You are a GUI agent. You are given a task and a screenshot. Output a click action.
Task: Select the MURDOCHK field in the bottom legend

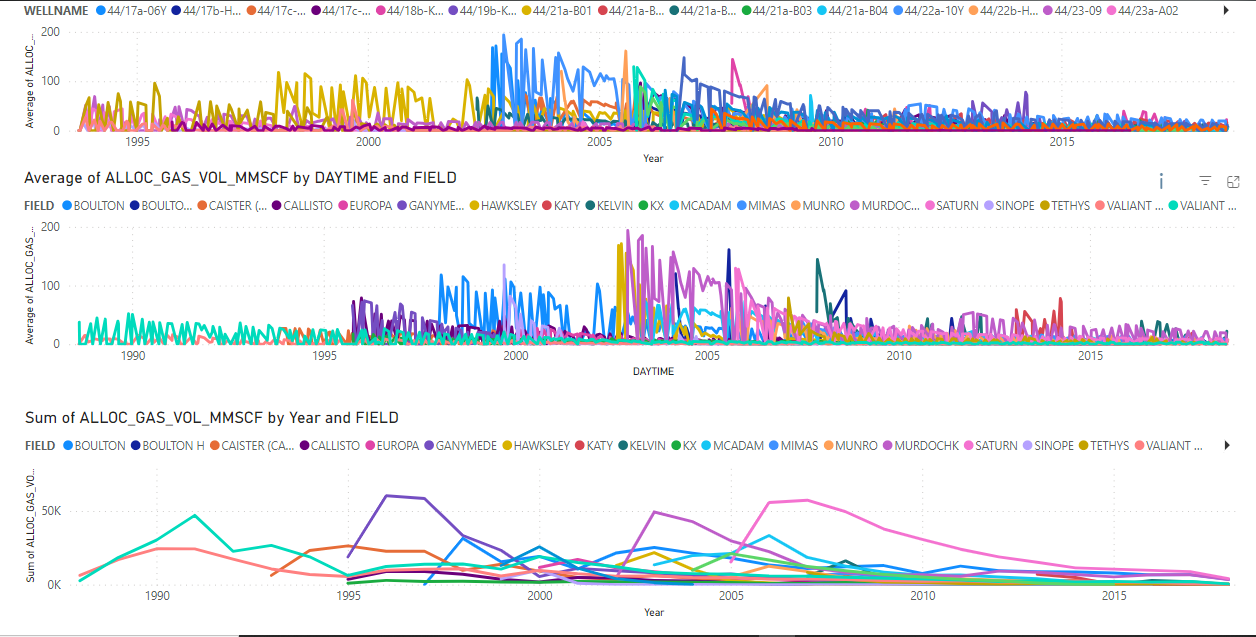[x=928, y=446]
